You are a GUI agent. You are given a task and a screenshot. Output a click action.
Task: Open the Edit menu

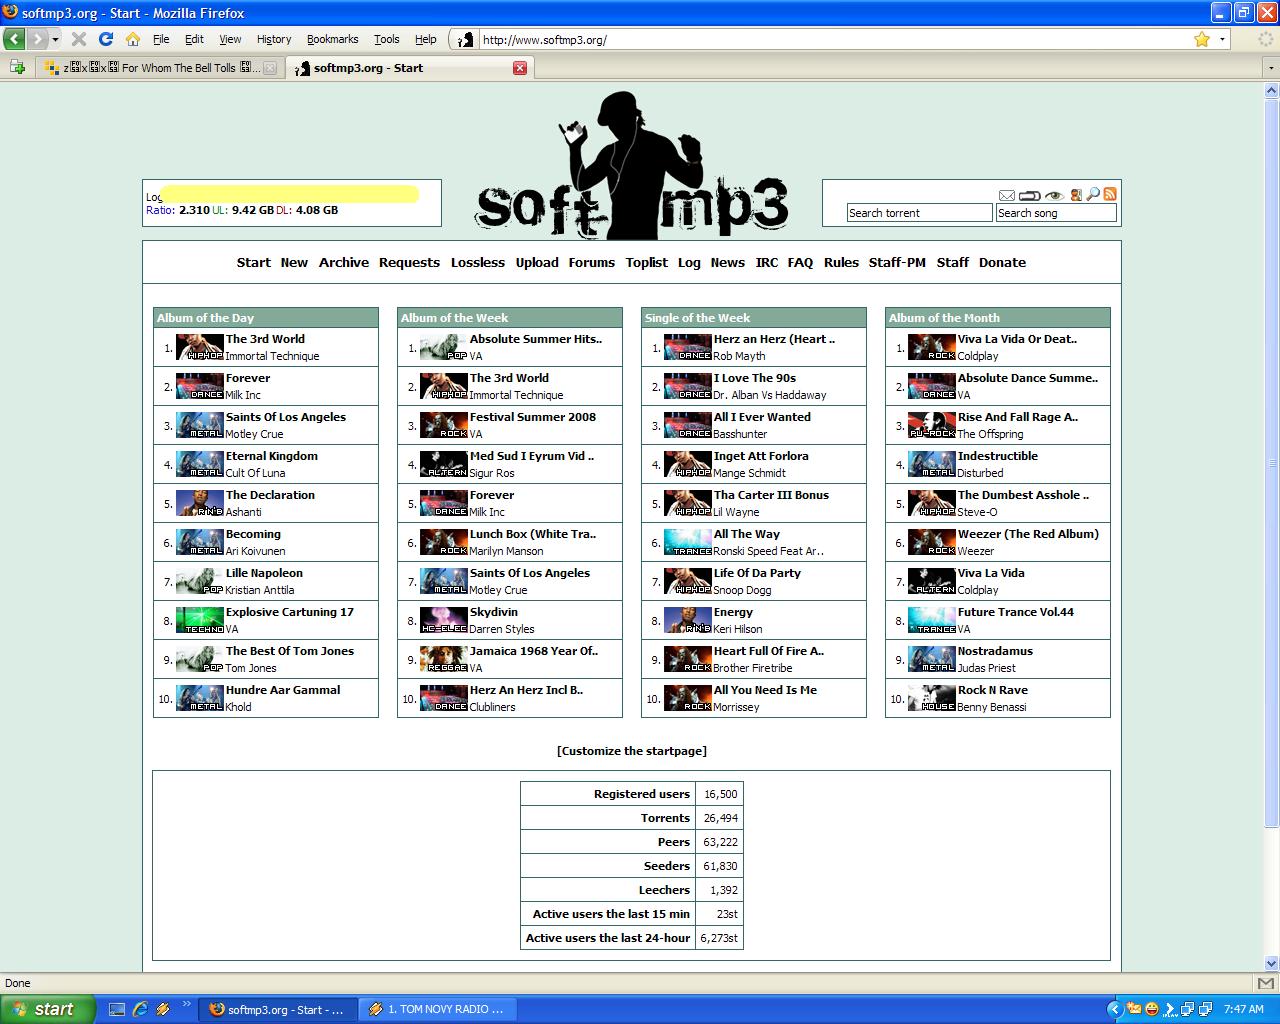tap(194, 39)
